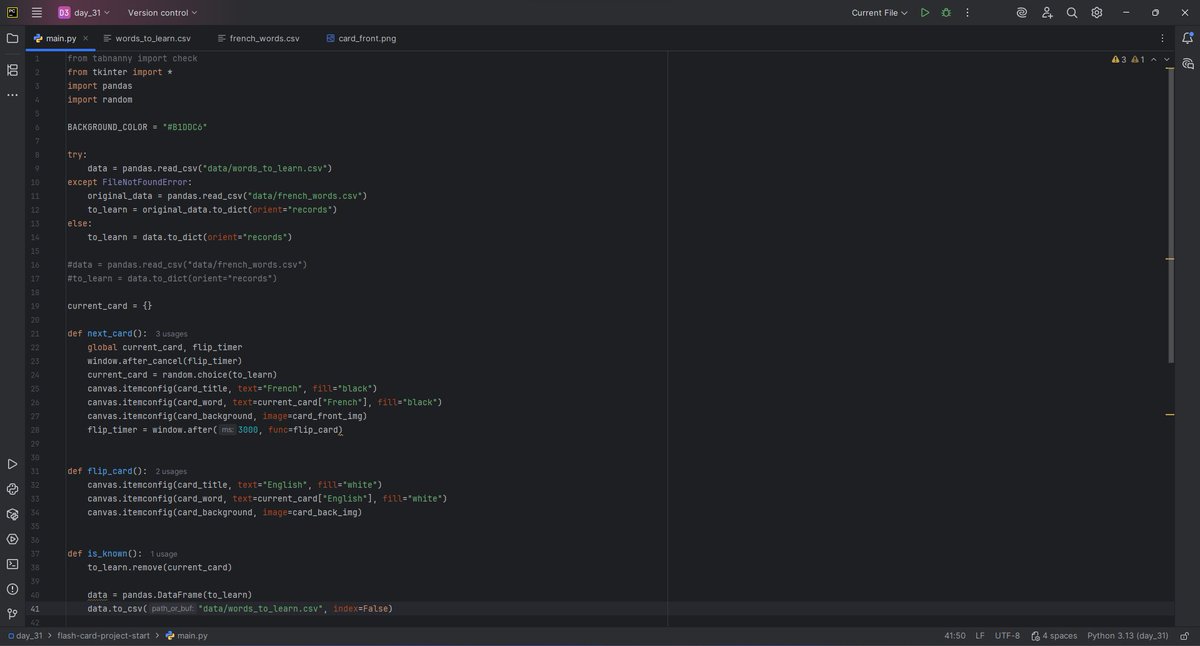Click day_31 breadcrumb in status bar
1200x646 pixels.
click(x=25, y=635)
